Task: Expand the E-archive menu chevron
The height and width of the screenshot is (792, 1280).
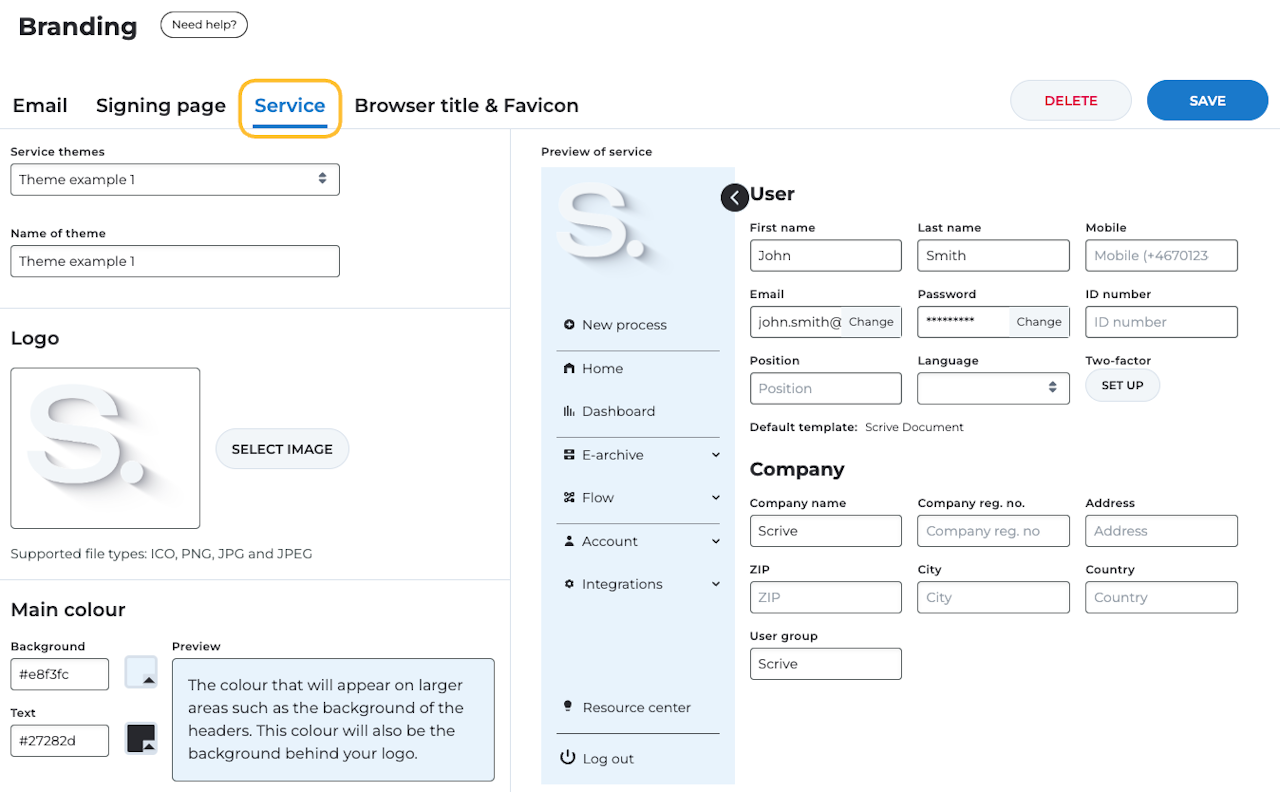Action: (x=716, y=455)
